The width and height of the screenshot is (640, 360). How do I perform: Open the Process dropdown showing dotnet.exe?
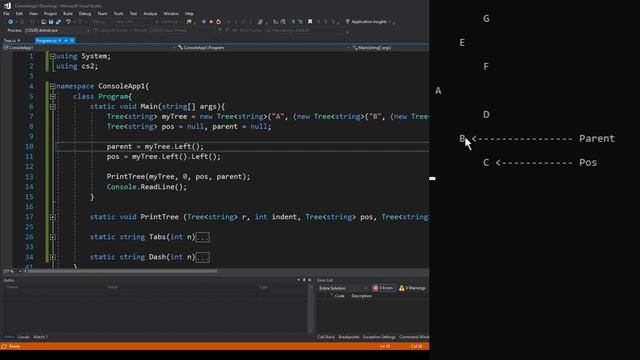pos(57,30)
